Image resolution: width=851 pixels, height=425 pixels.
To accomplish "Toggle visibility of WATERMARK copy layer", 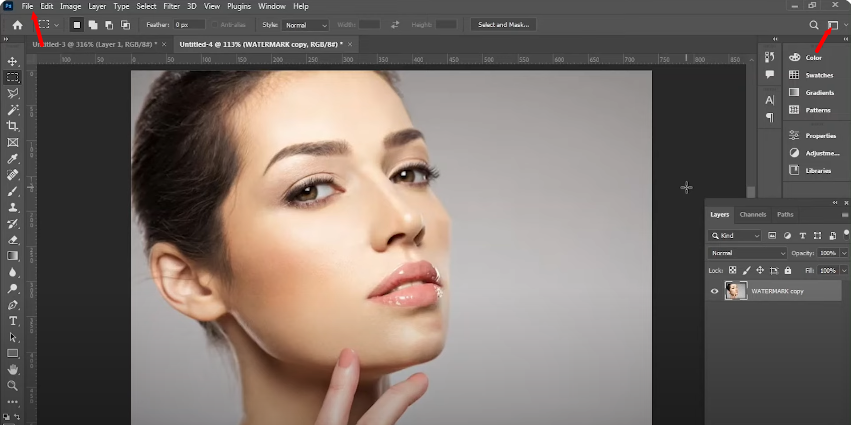I will tap(714, 291).
